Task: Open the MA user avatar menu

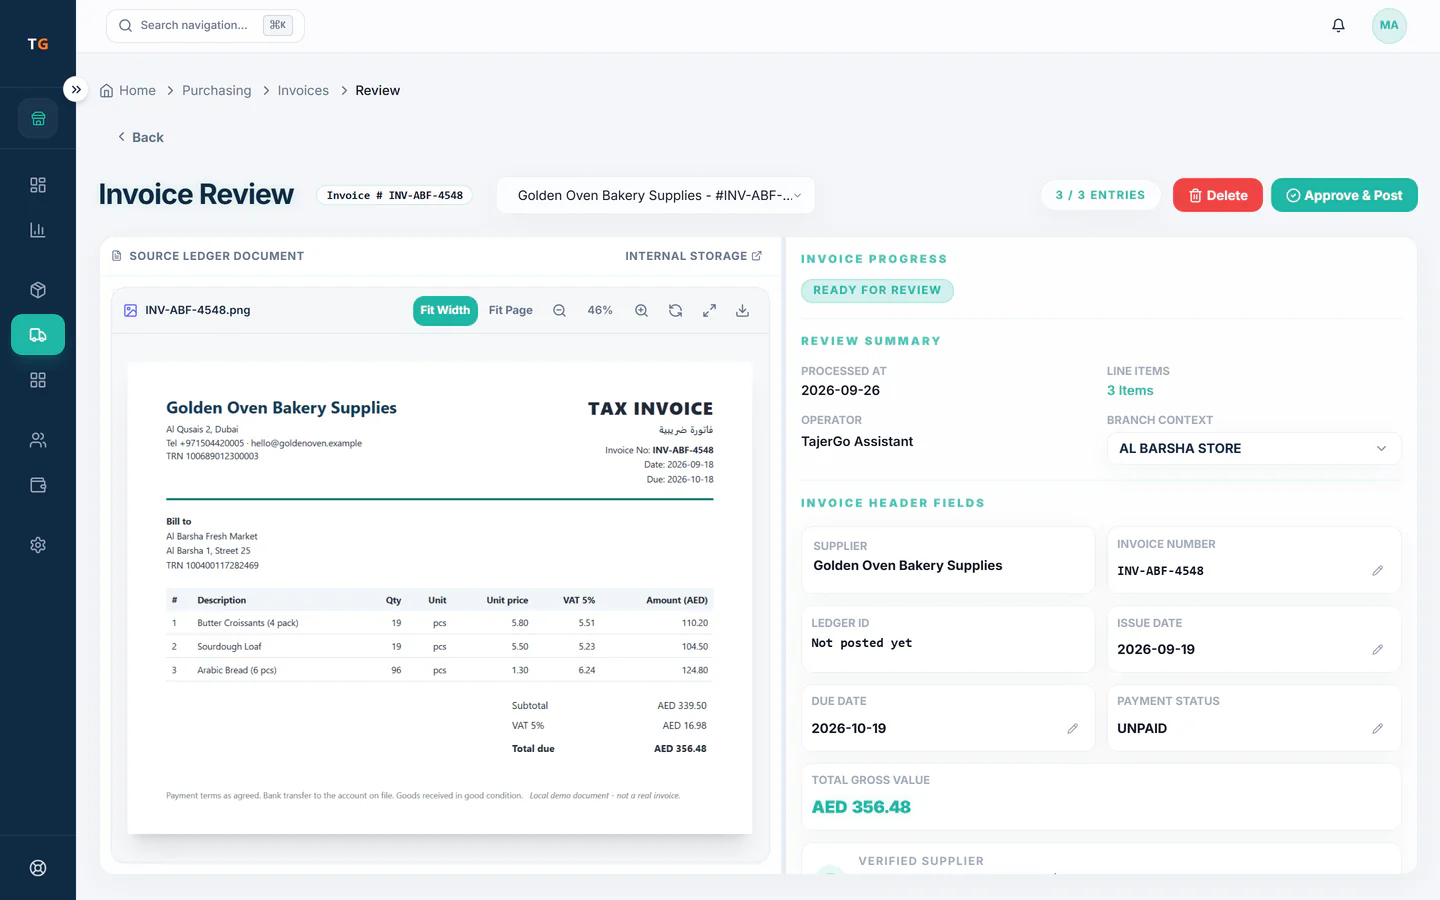Action: [1389, 26]
